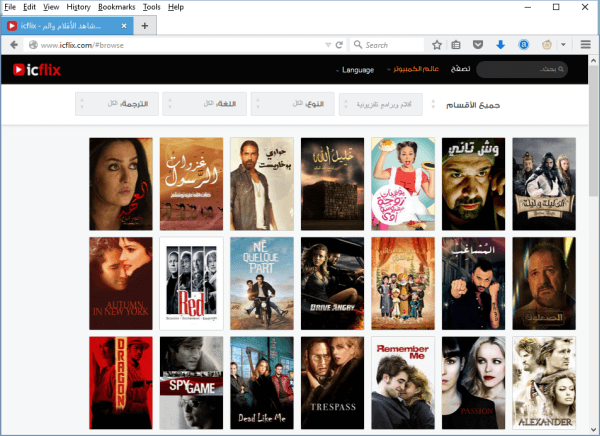Screen dimensions: 600x436
Task: Open the عالم الكمبيوتر account dropdown
Action: coord(413,69)
